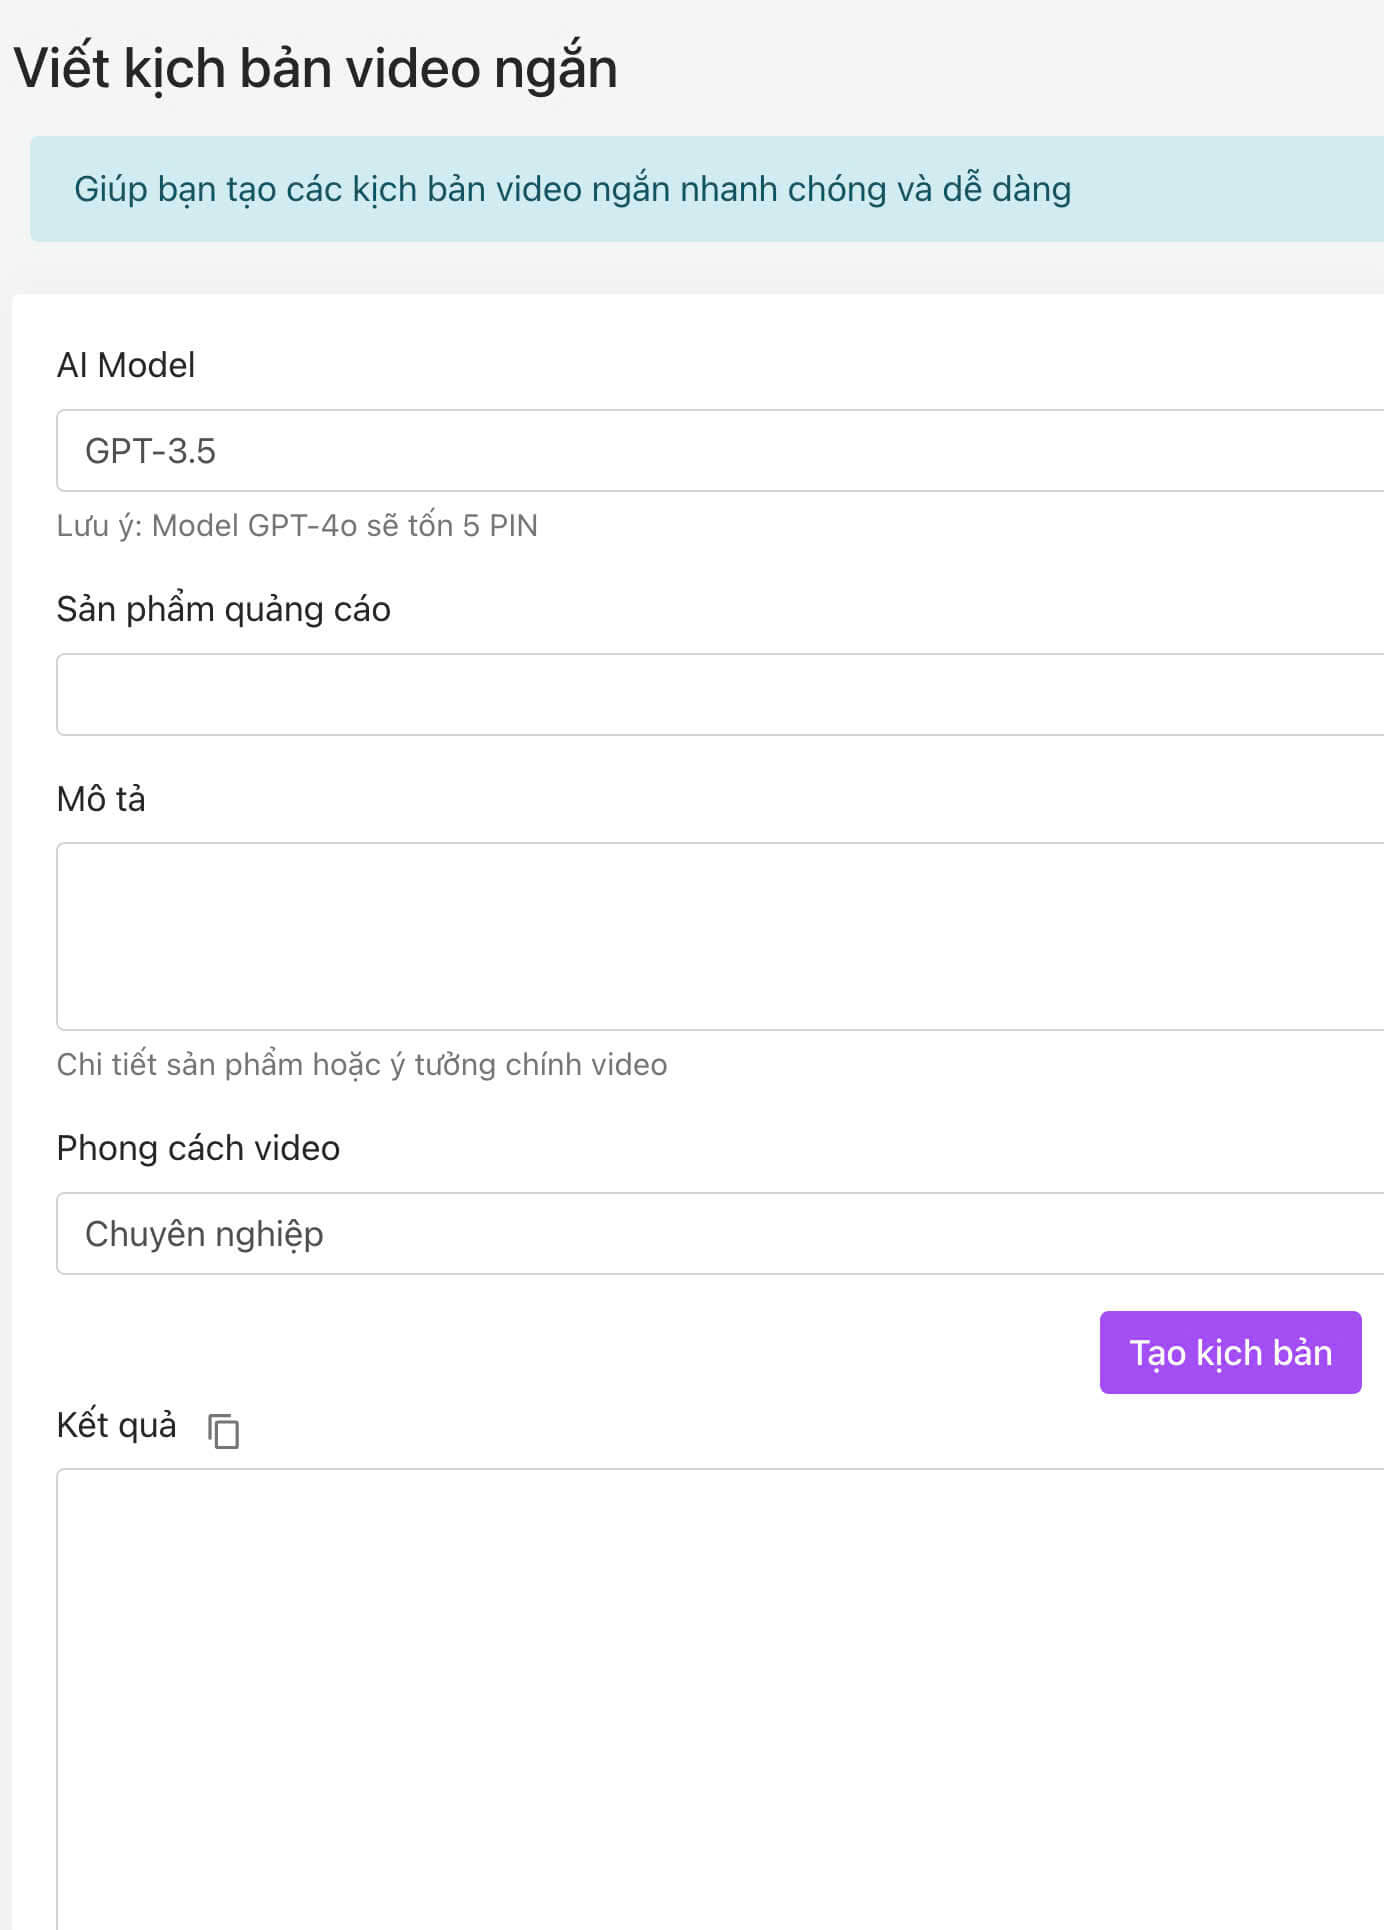Click the Kết quả label text

116,1425
